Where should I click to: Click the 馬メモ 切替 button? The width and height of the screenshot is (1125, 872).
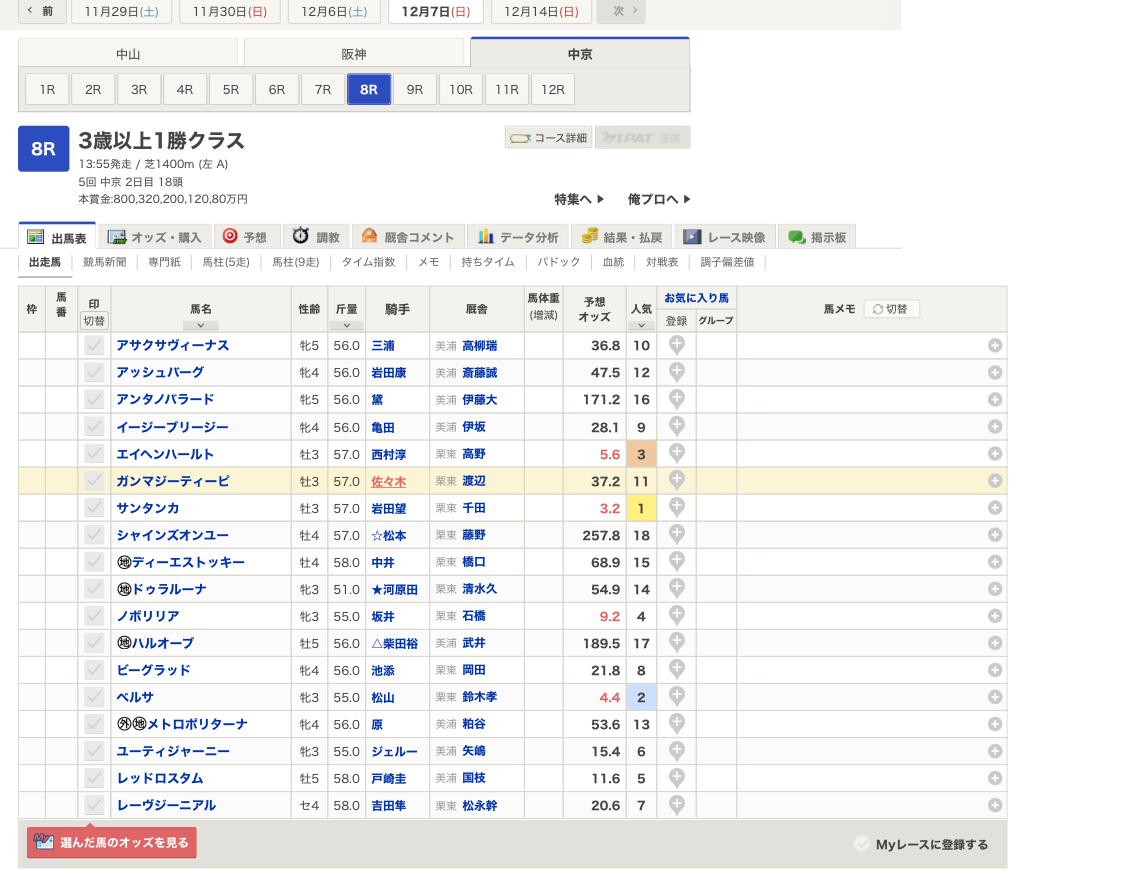890,309
